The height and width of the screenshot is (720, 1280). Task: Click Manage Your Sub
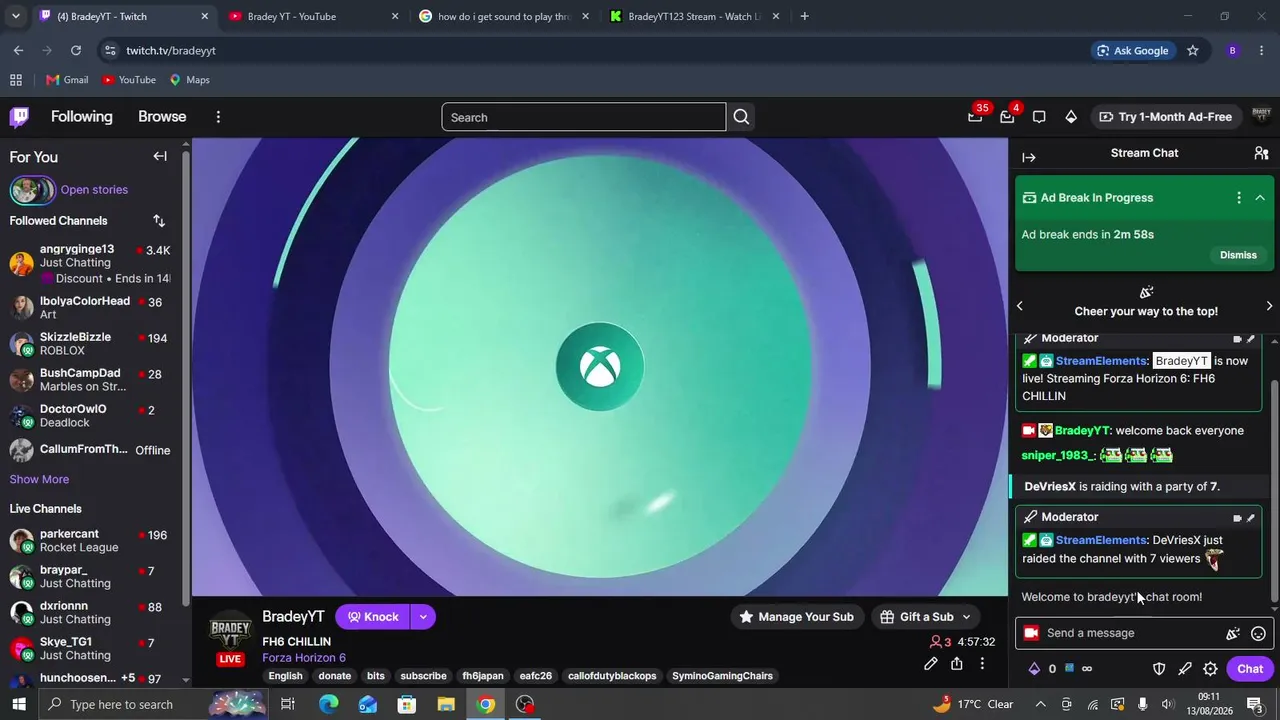[x=797, y=617]
